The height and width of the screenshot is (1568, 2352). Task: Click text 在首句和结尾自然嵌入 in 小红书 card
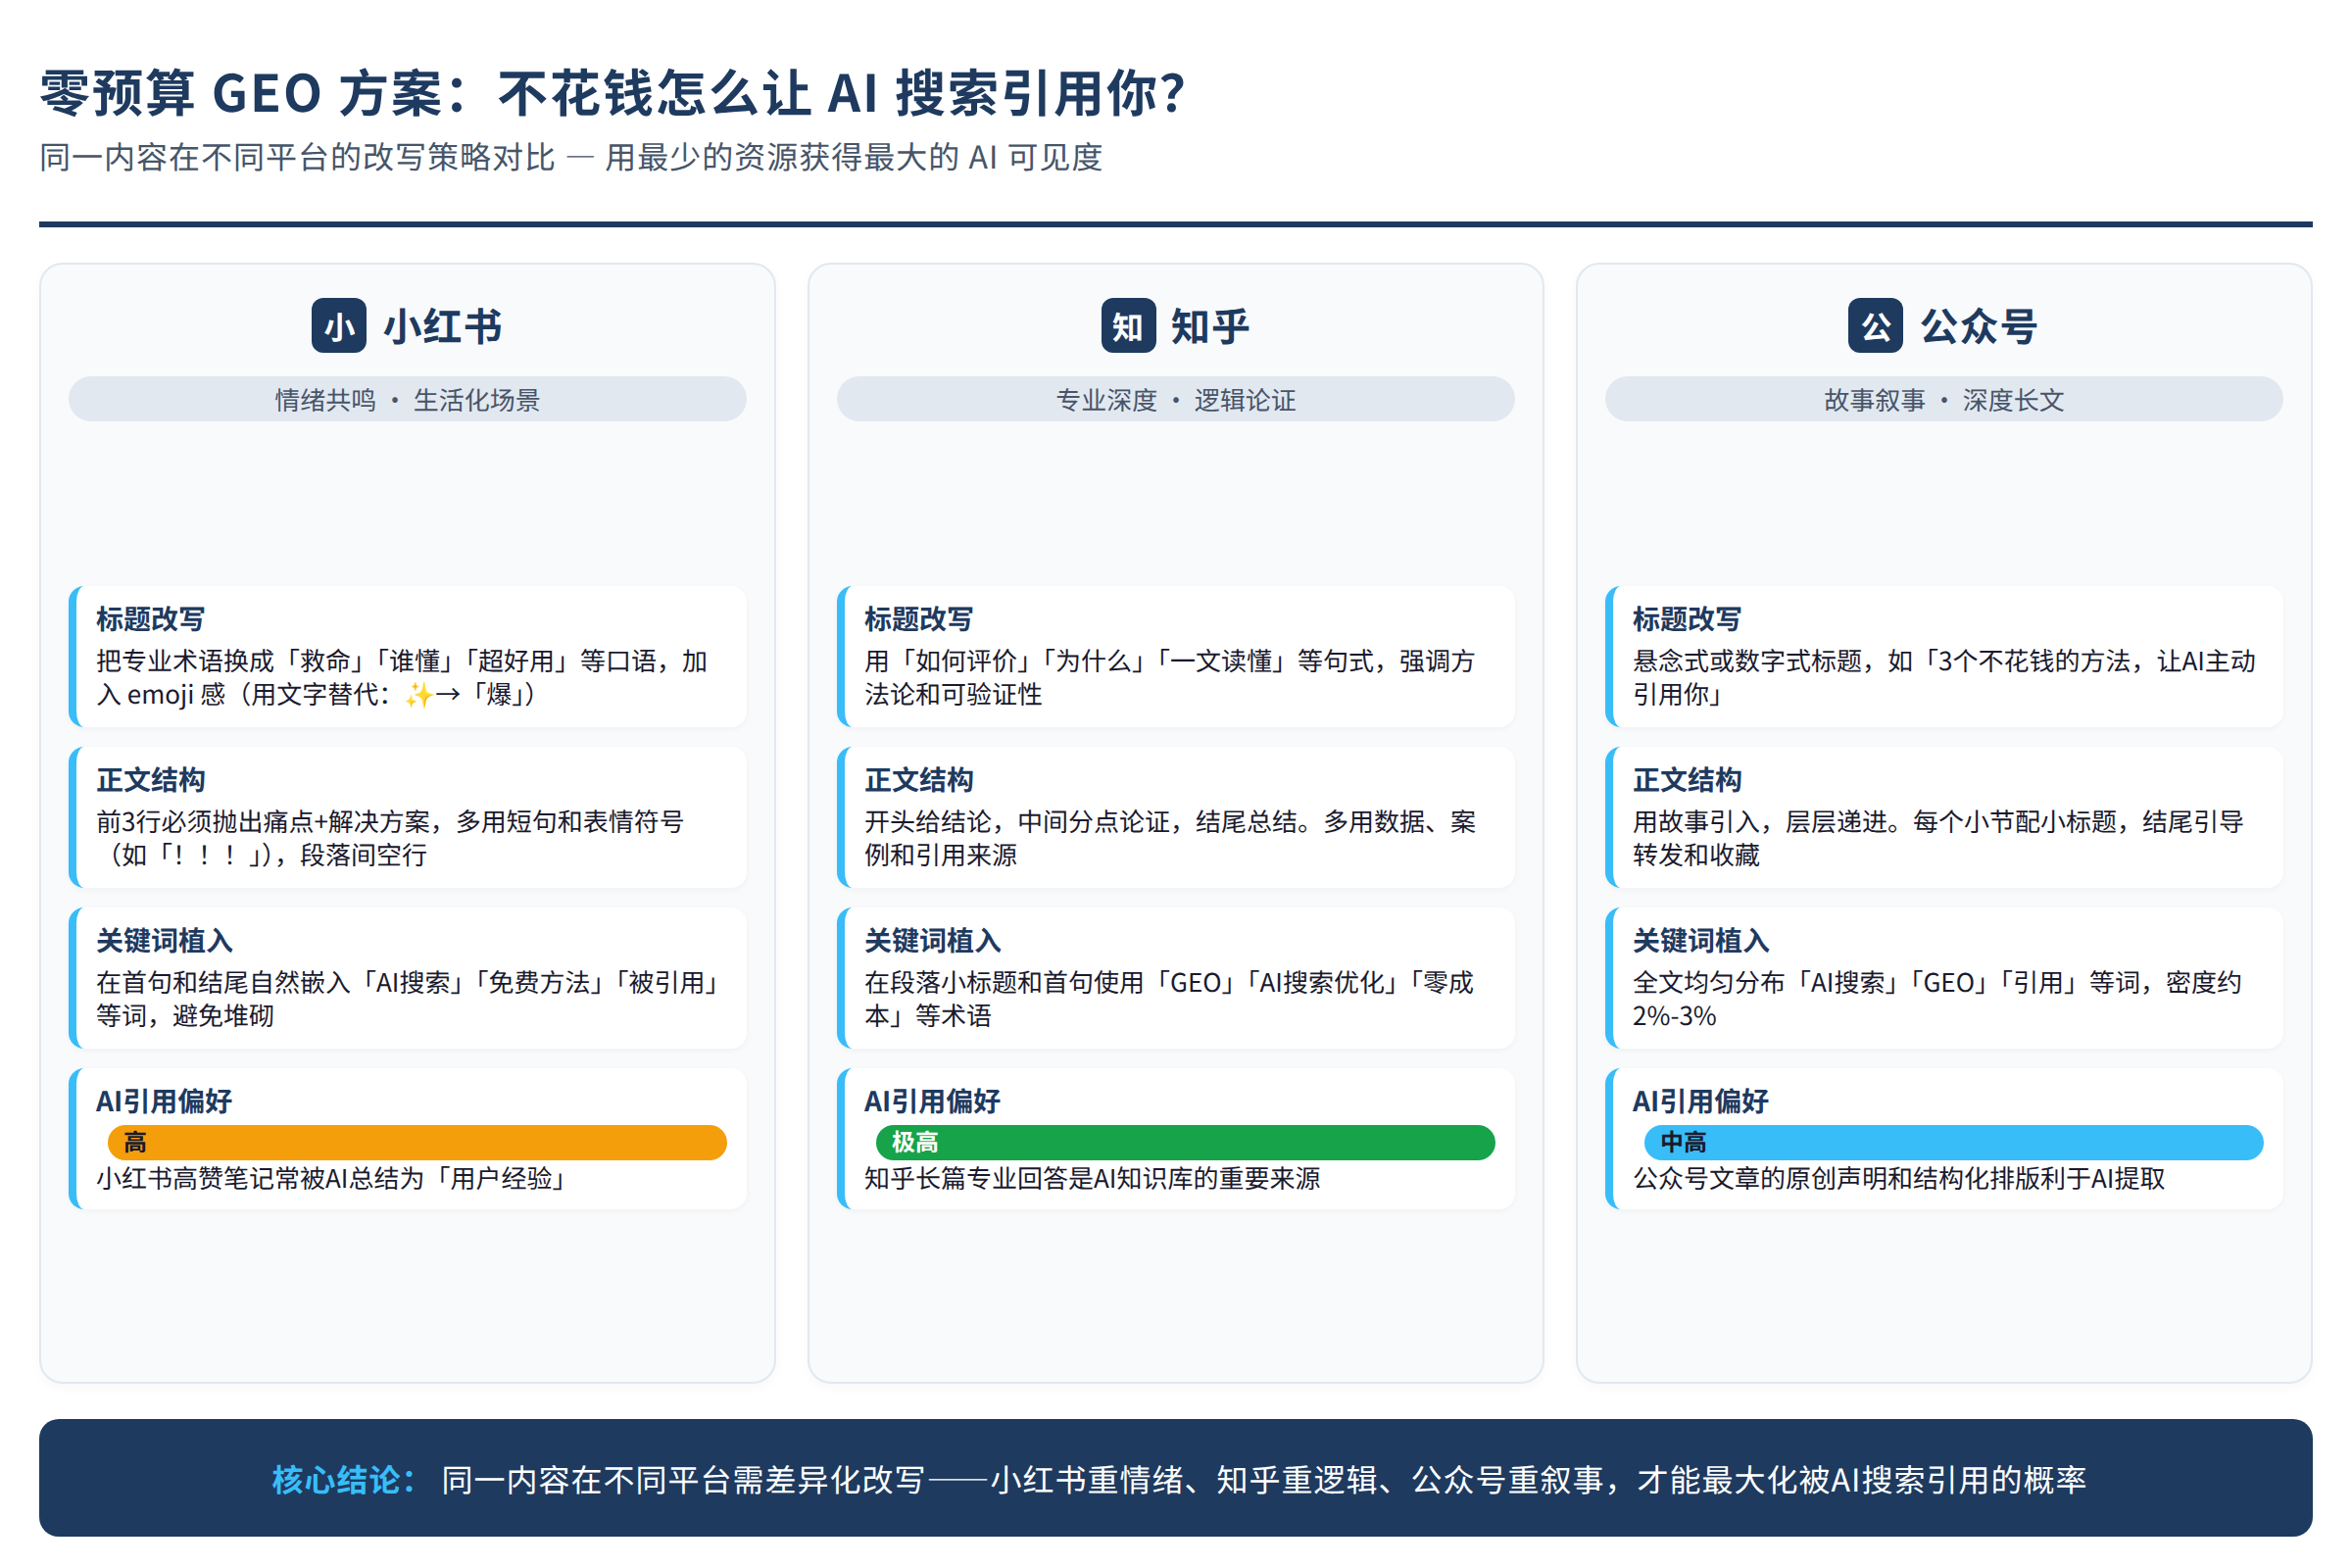click(223, 983)
